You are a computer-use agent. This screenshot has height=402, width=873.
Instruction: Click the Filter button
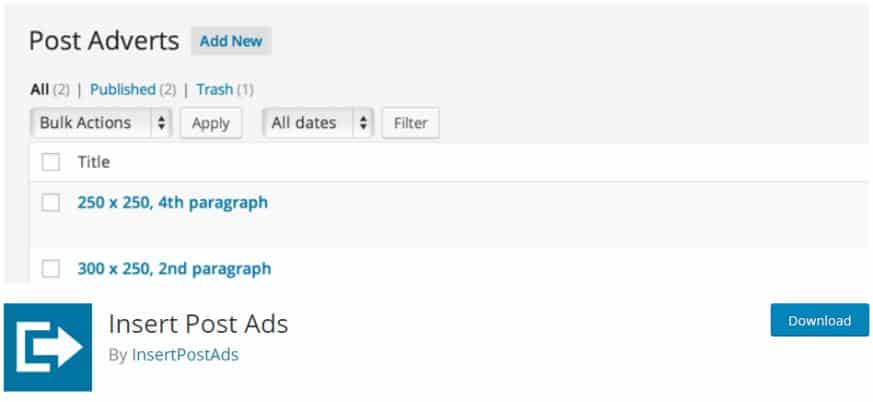tap(410, 123)
